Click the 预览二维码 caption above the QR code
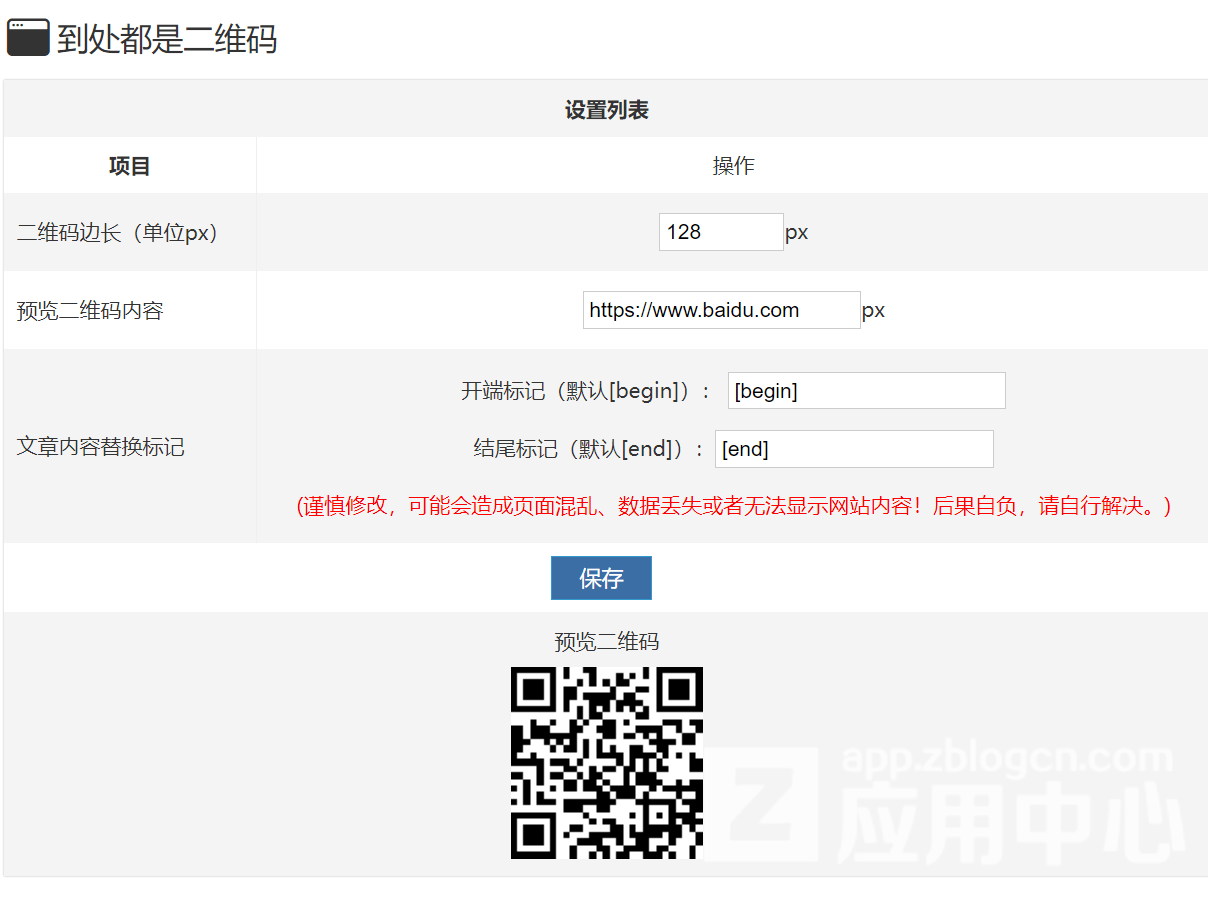The height and width of the screenshot is (905, 1208). click(606, 642)
